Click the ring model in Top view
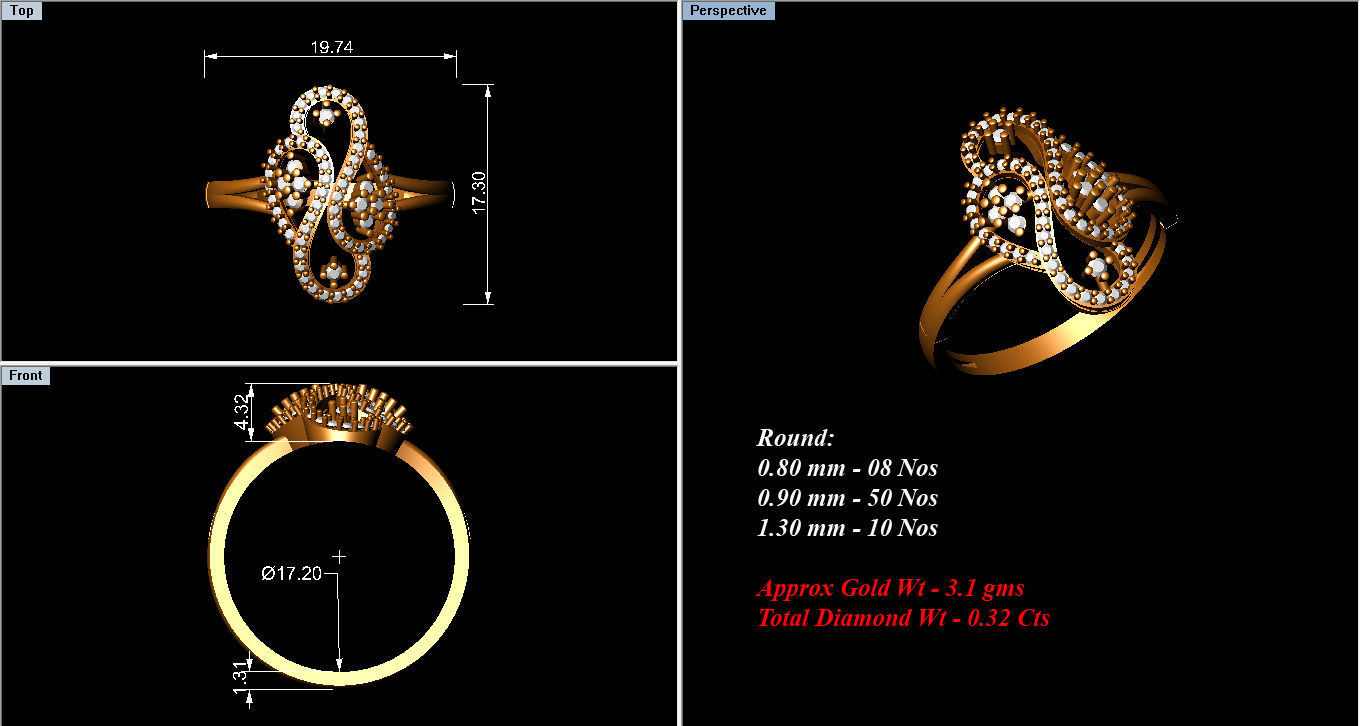Viewport: 1360px width, 726px height. [331, 194]
